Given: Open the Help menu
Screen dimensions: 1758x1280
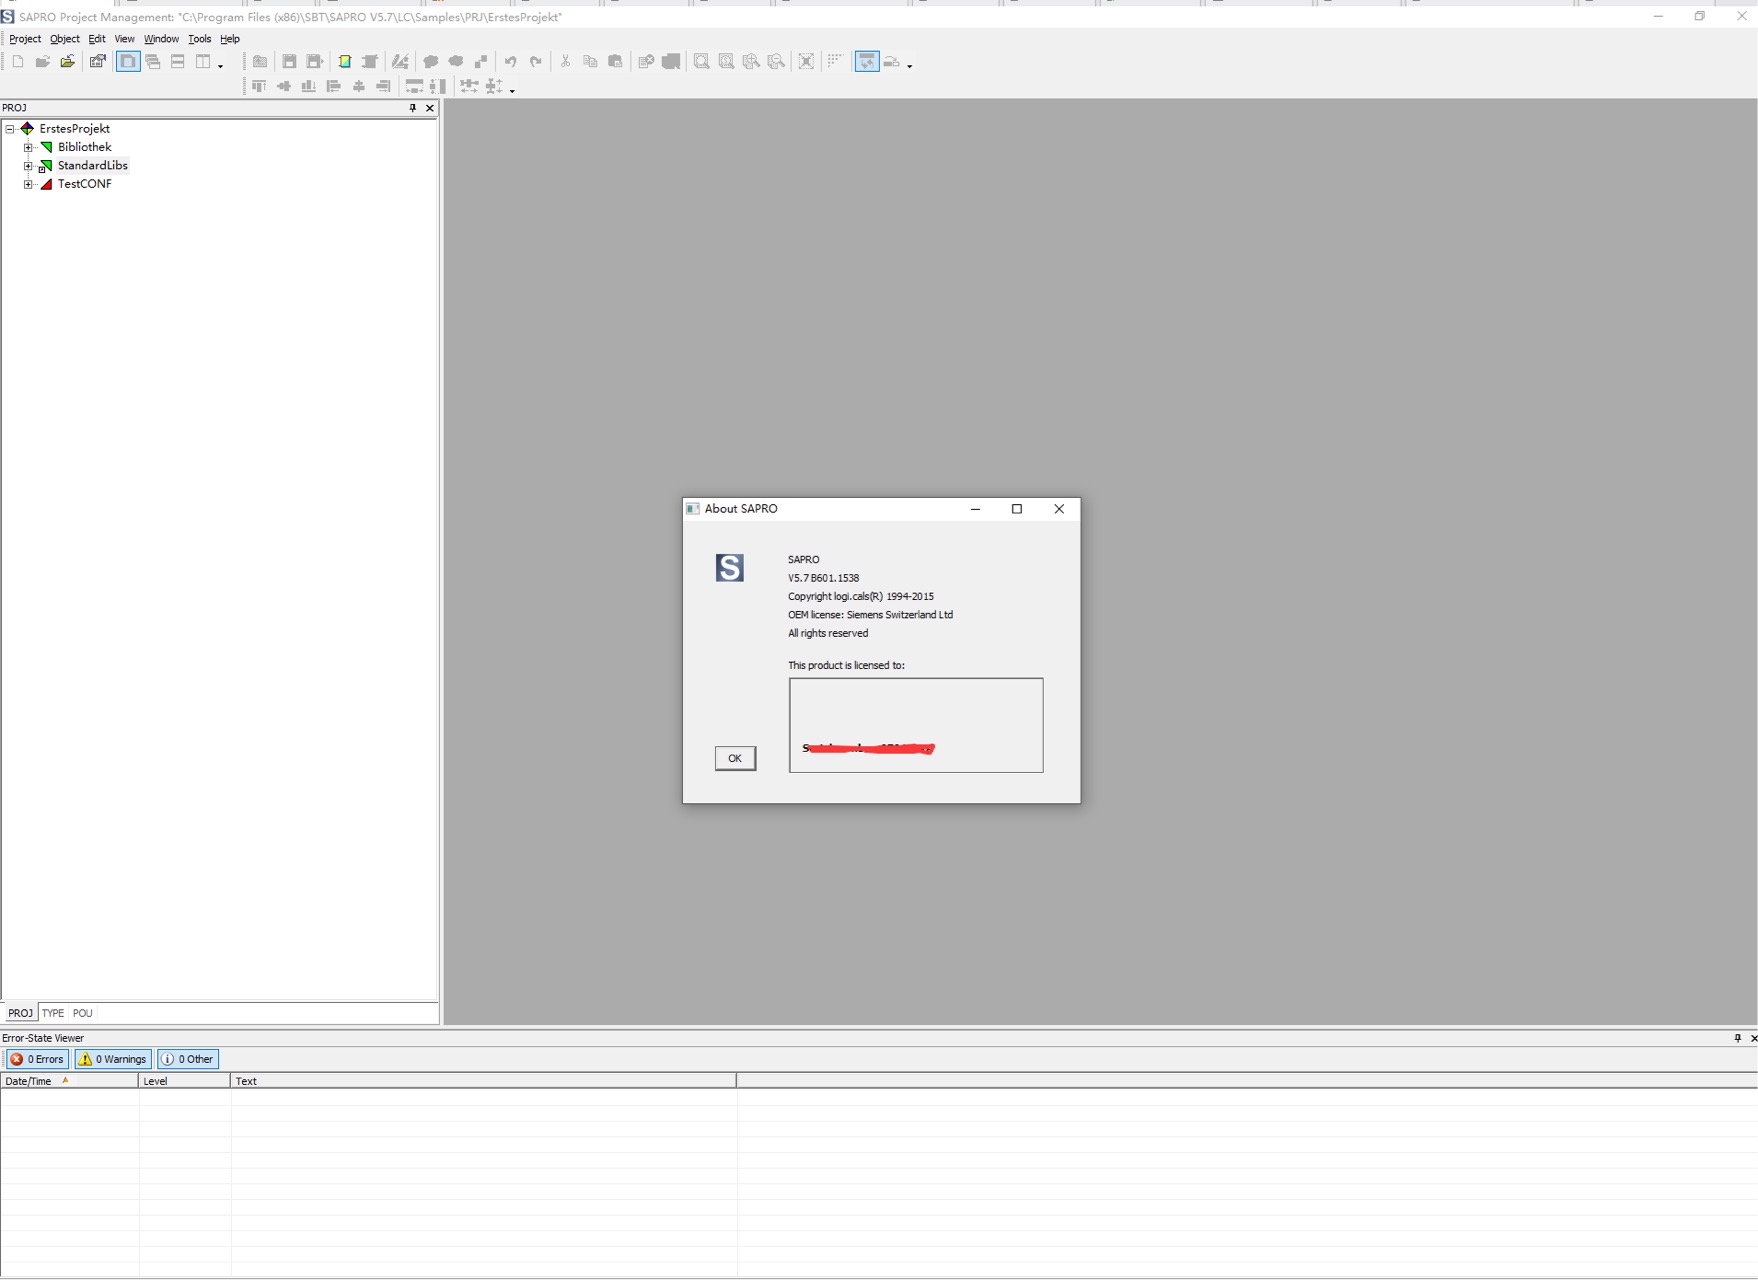Looking at the screenshot, I should point(230,39).
